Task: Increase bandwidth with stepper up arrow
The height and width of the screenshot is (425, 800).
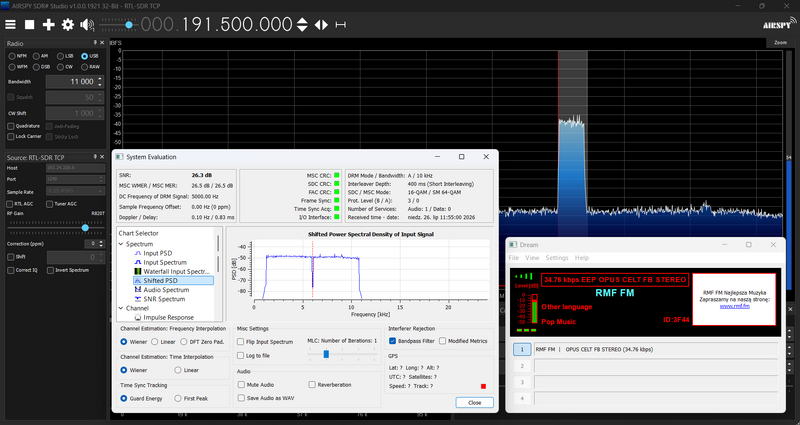Action: click(x=100, y=79)
